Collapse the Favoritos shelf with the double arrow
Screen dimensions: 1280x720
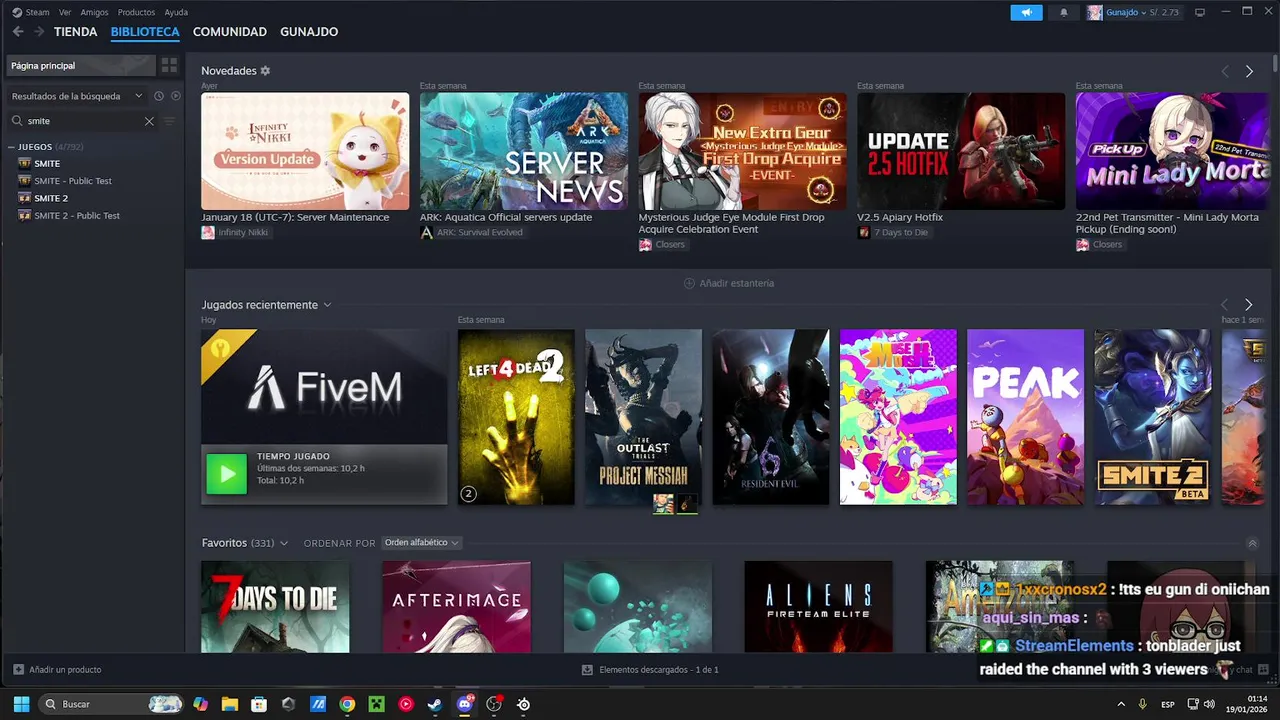click(1252, 543)
